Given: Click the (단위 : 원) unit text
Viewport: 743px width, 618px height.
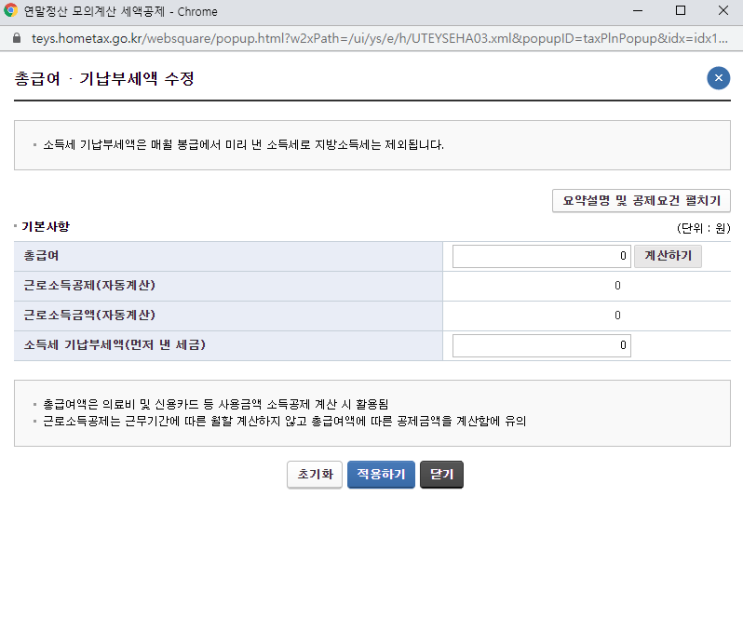Looking at the screenshot, I should [703, 228].
